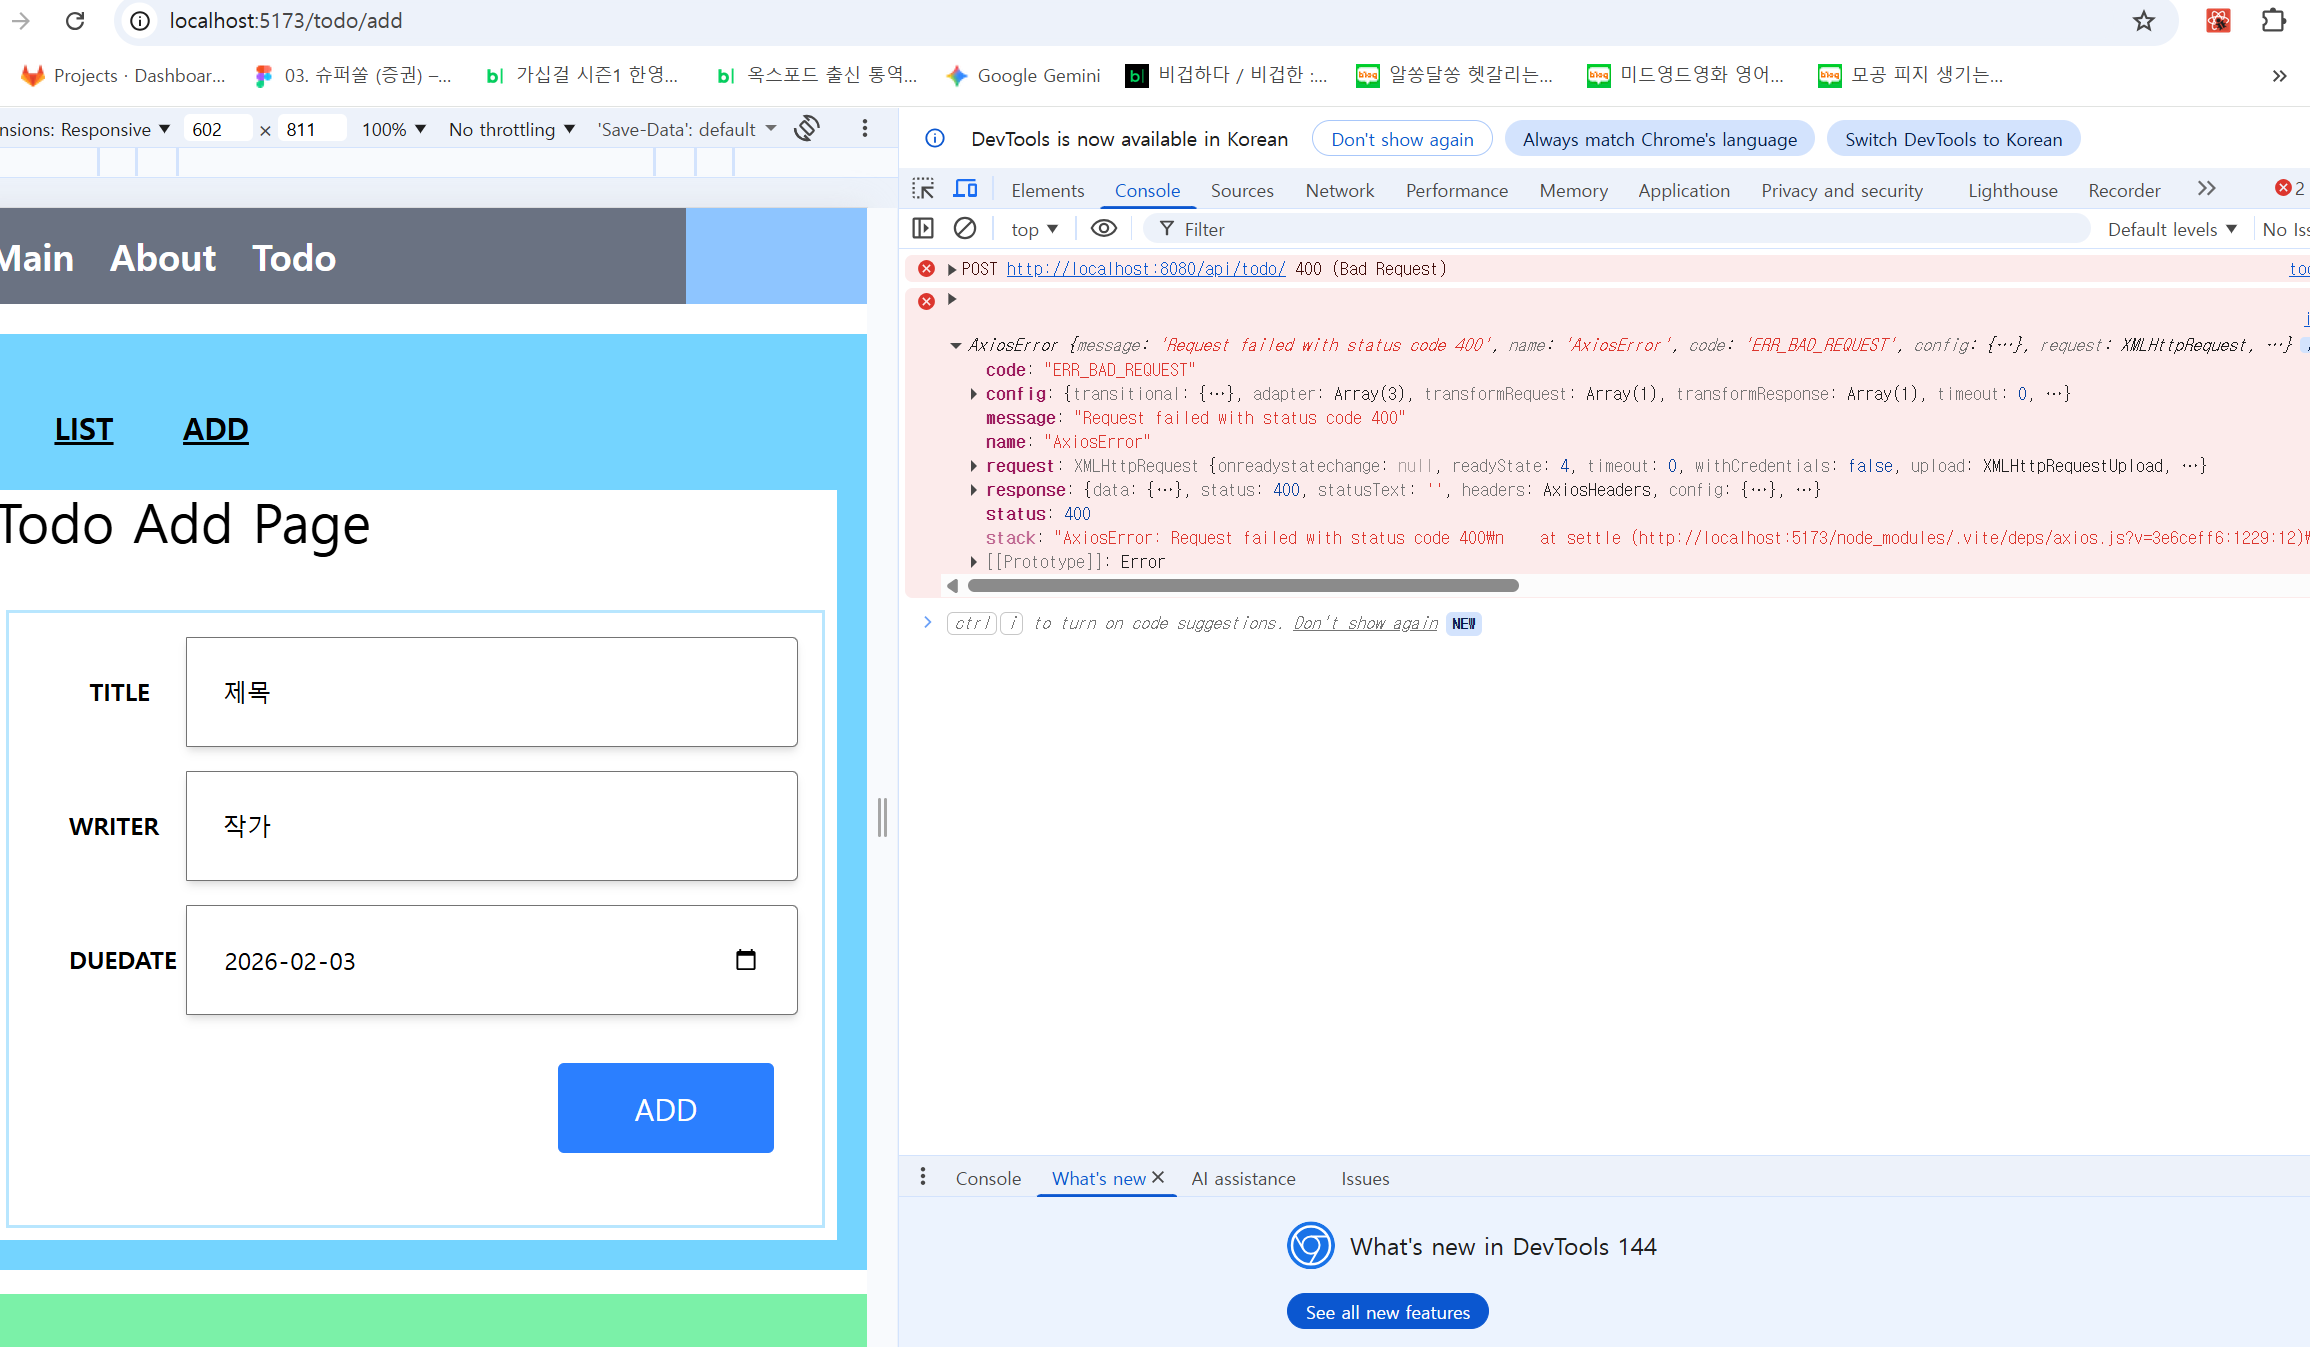Click the live expression eye icon
Image resolution: width=2310 pixels, height=1347 pixels.
pos(1103,229)
